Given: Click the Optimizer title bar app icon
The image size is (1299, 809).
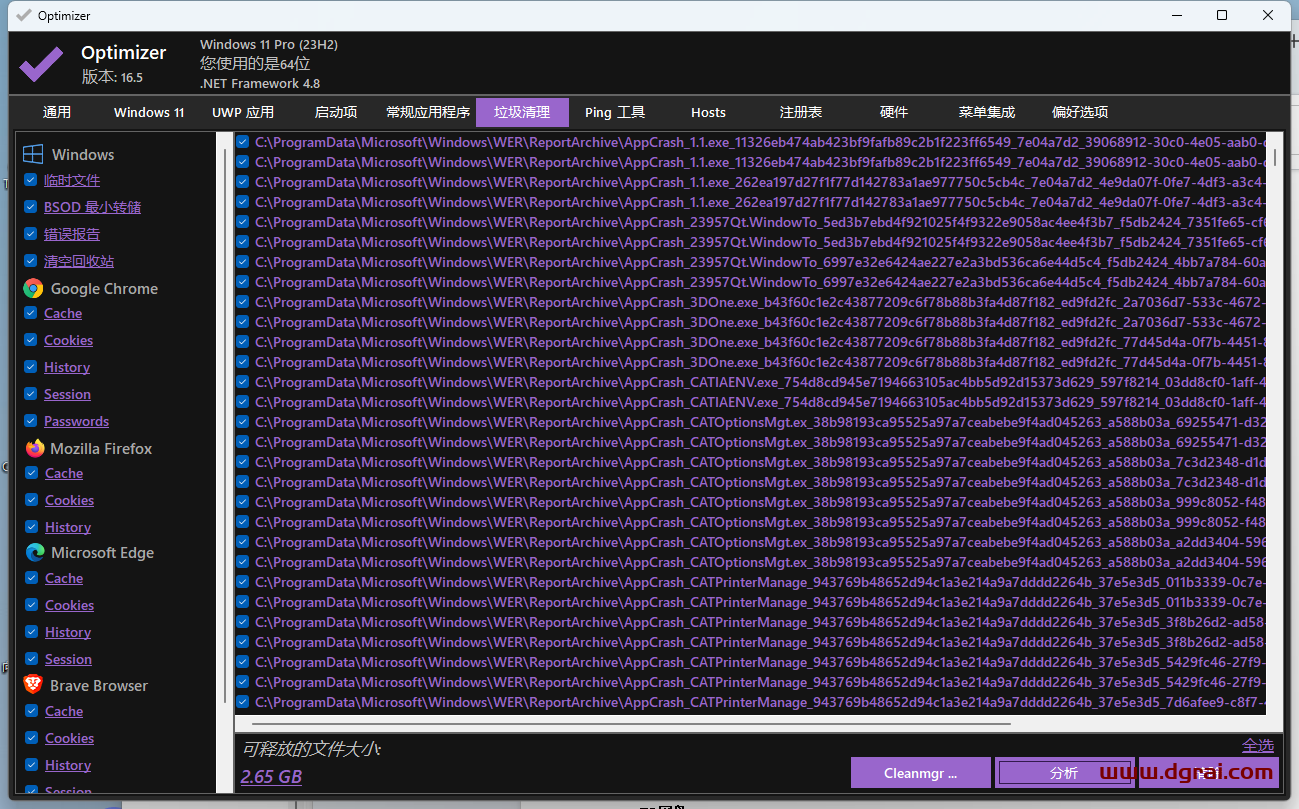Looking at the screenshot, I should pyautogui.click(x=24, y=15).
